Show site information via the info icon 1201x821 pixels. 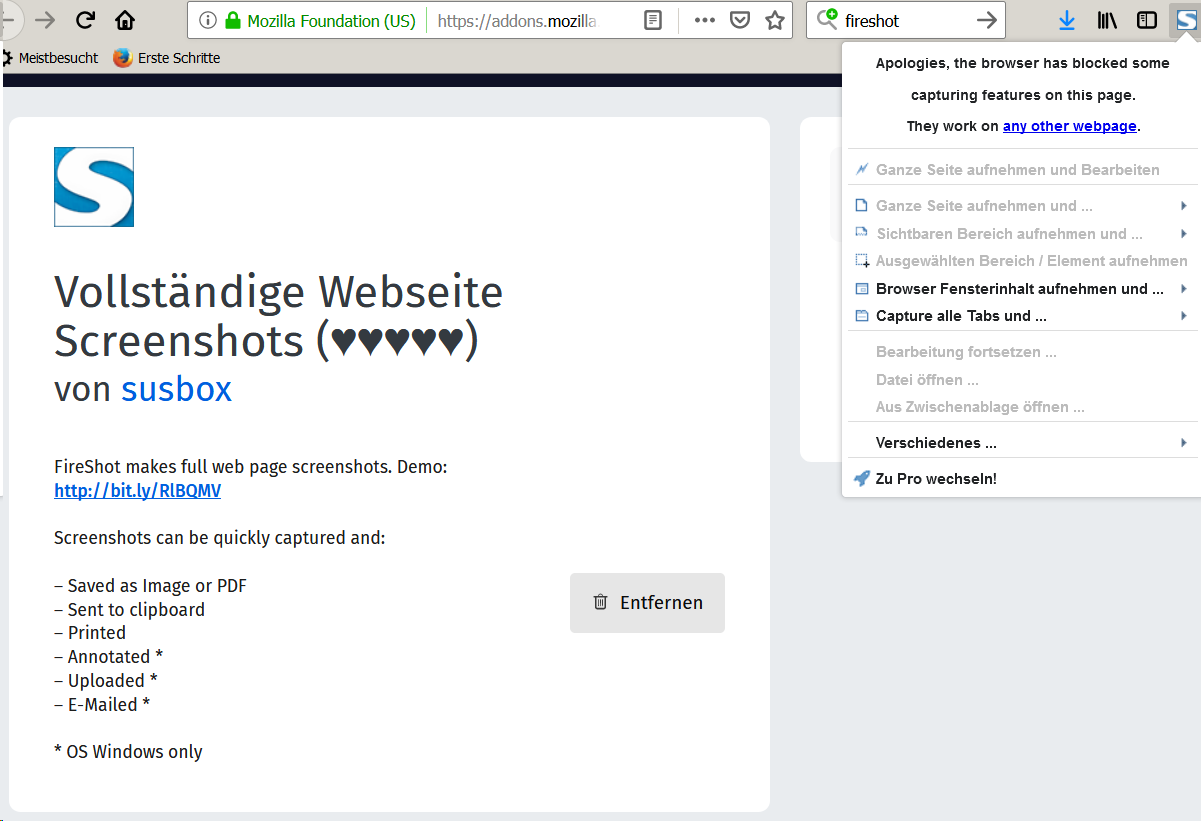208,20
